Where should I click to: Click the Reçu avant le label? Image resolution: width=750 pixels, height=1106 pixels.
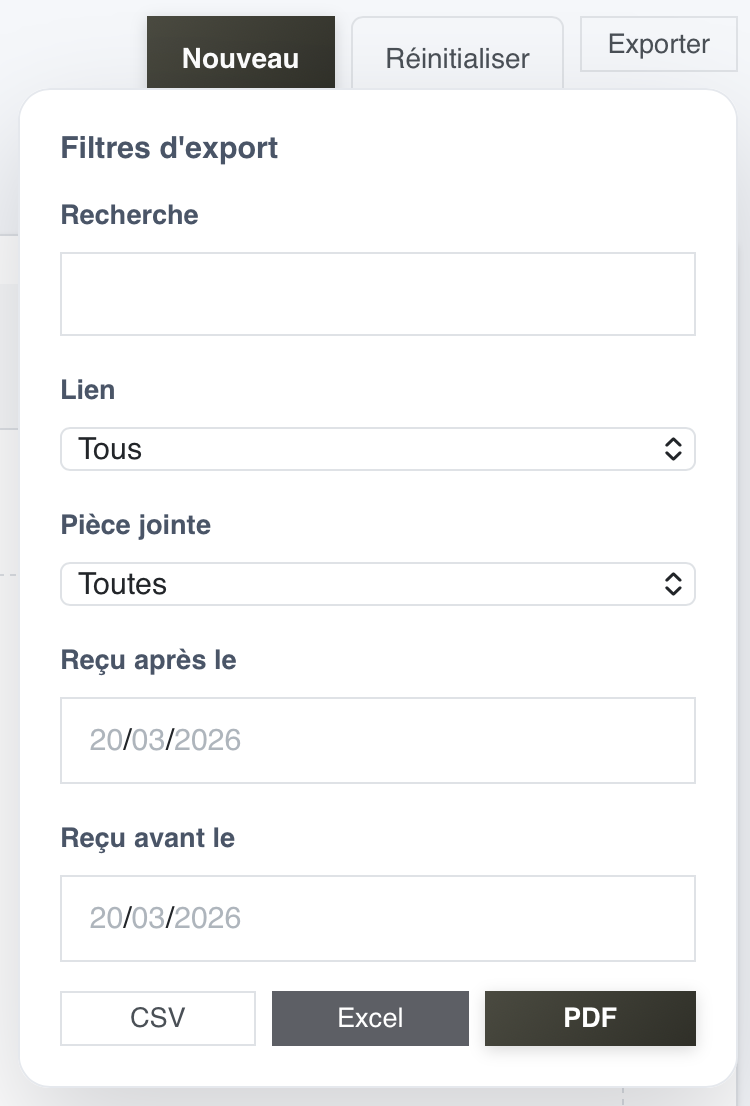[148, 837]
